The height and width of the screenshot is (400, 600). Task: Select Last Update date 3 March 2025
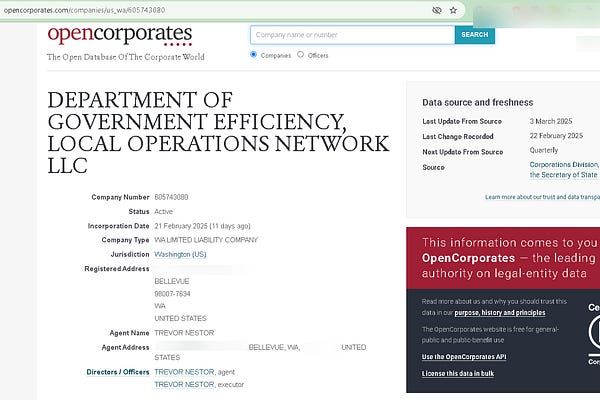[x=551, y=121]
